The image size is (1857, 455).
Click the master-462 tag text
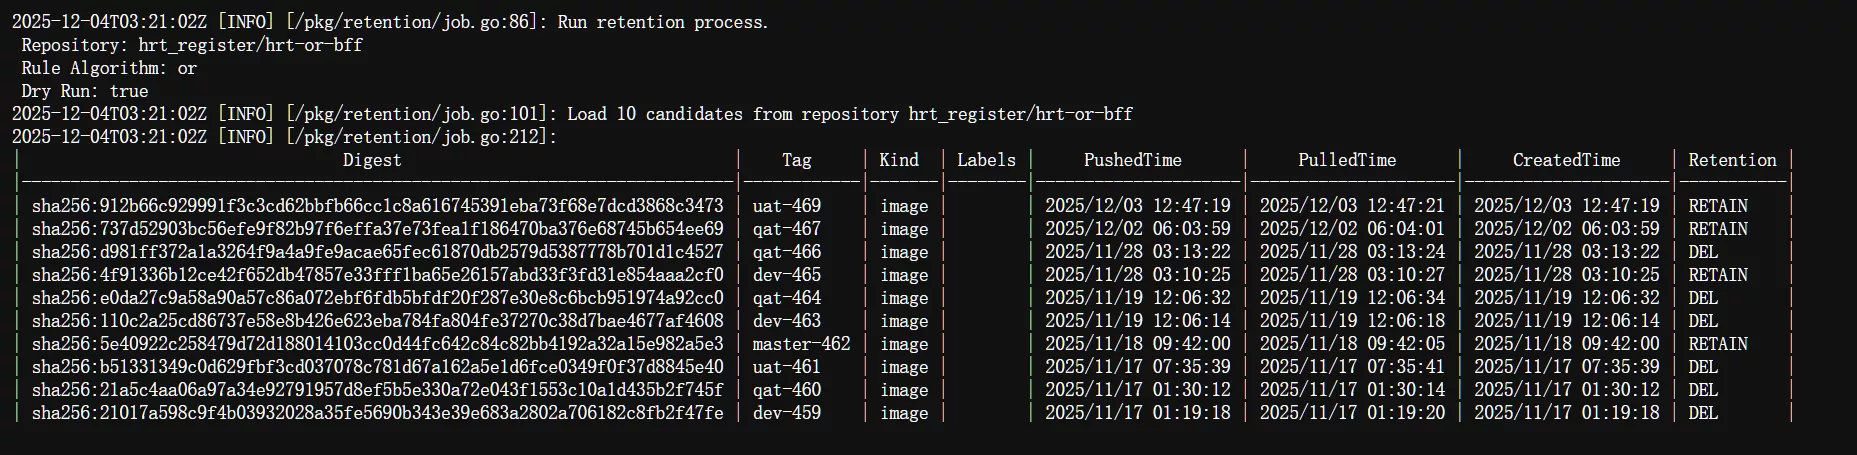[x=801, y=344]
